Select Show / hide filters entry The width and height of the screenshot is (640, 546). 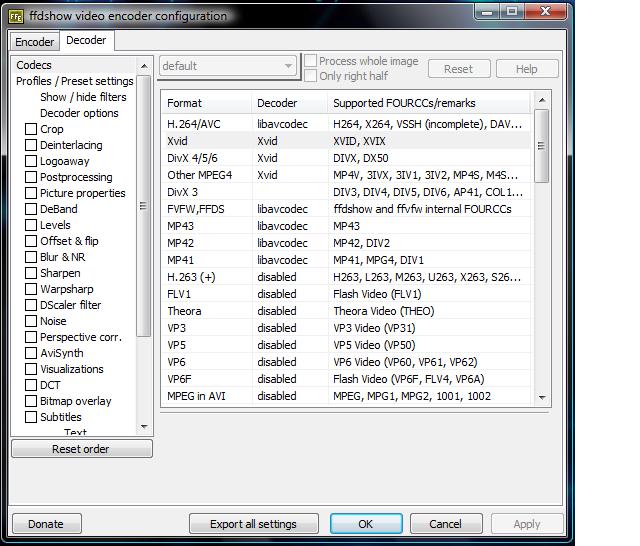pyautogui.click(x=83, y=97)
